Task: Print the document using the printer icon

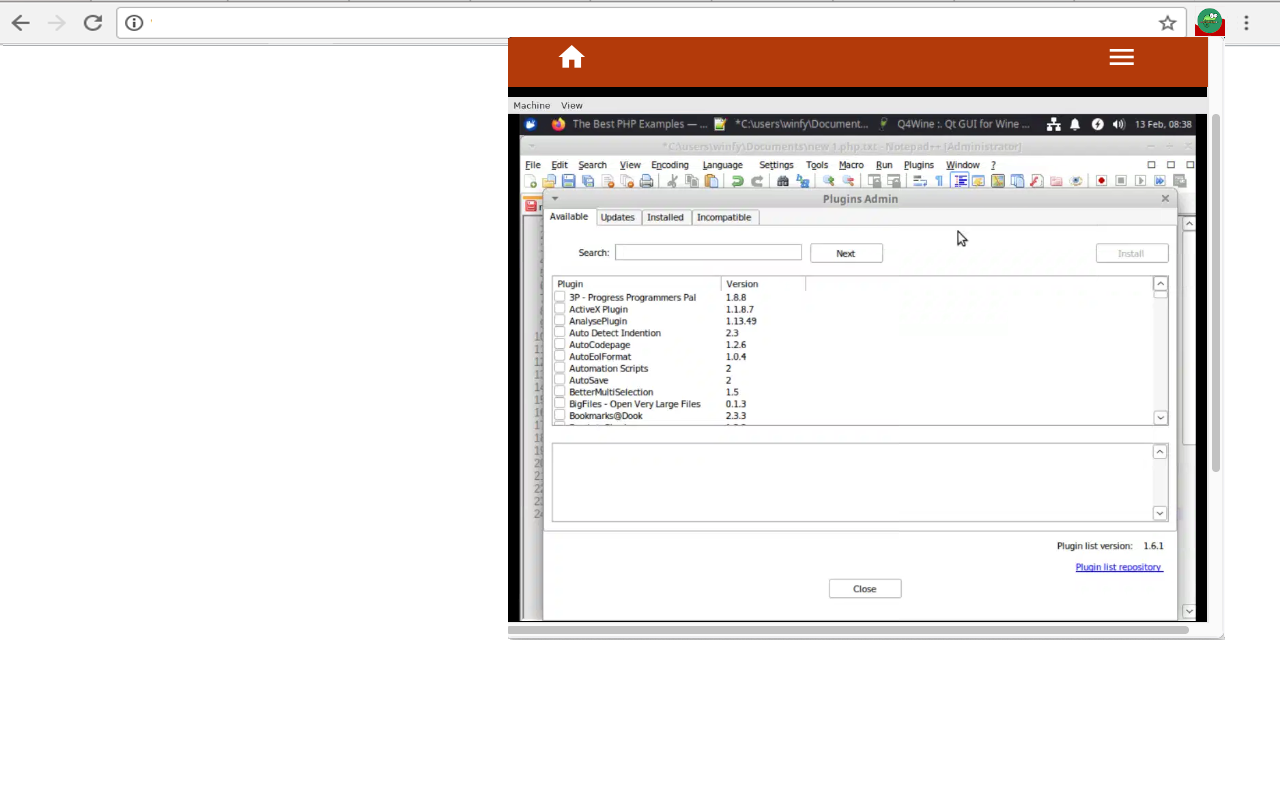Action: 646,180
